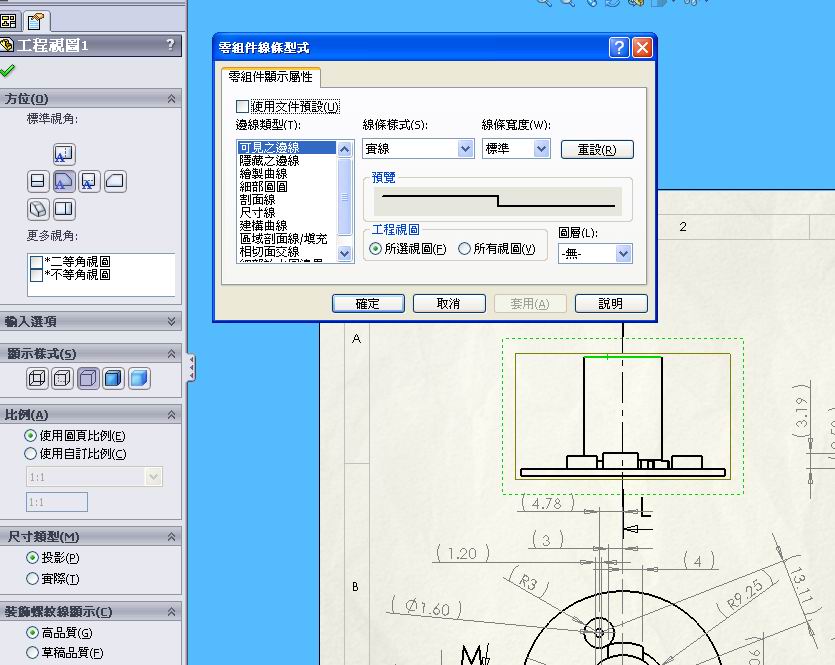Open the FeatureManager design tree tab icon
835x665 pixels.
click(9, 21)
